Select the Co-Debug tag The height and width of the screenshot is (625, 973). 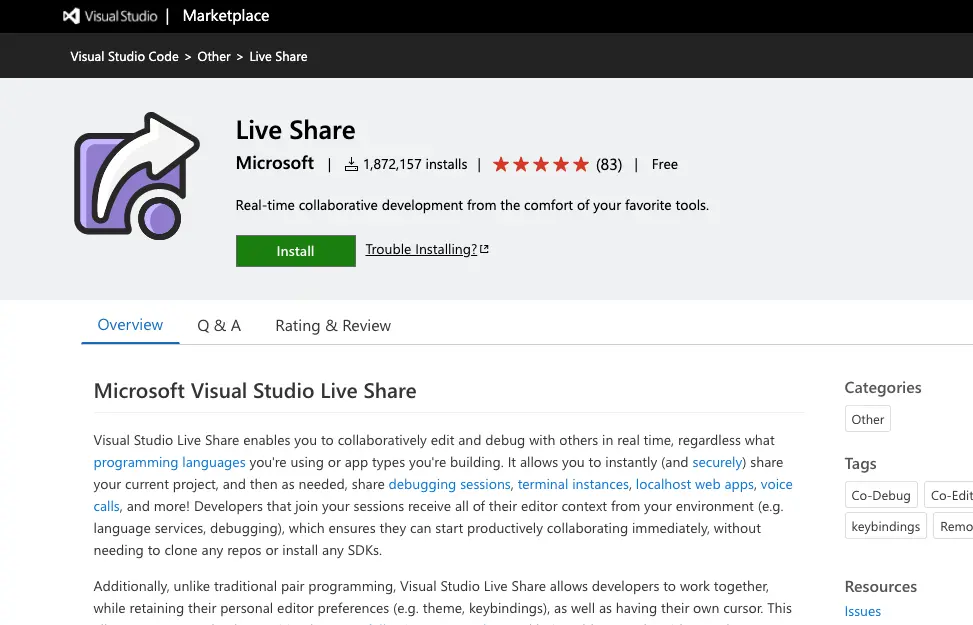881,495
